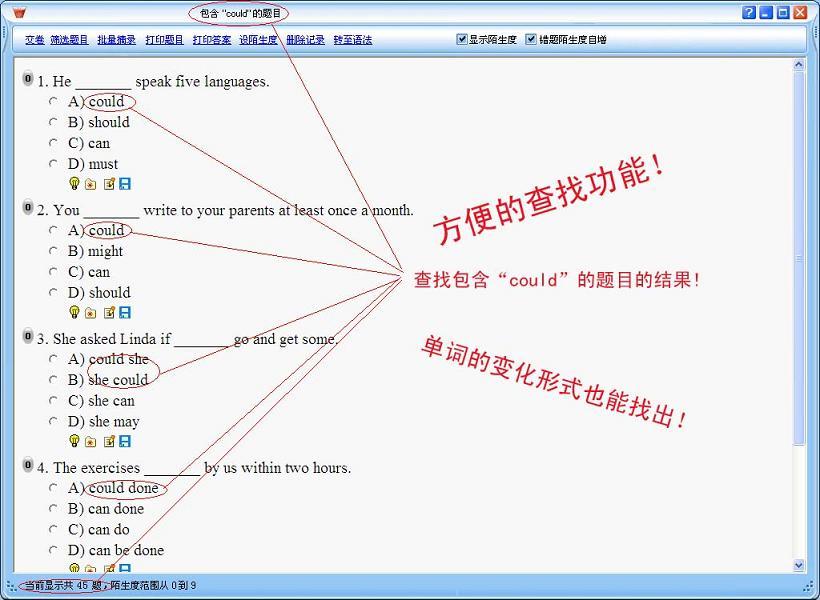Click the blue save disk icon under question 1
This screenshot has width=820, height=600.
coord(126,184)
